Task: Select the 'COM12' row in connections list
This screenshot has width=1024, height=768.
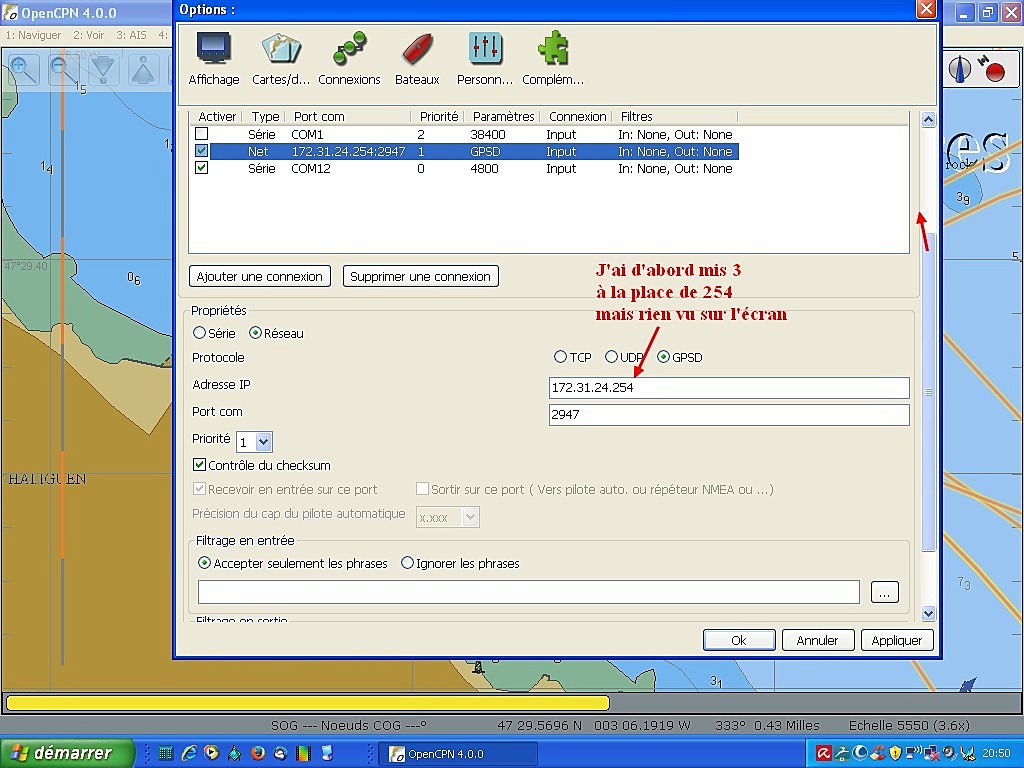Action: point(464,168)
